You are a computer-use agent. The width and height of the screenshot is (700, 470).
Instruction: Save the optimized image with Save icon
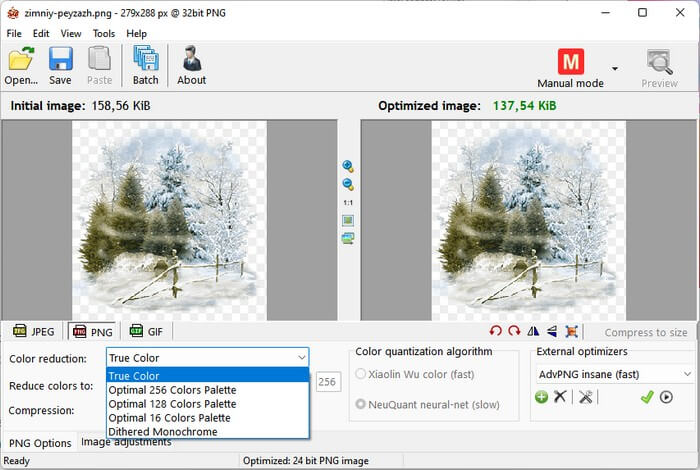pyautogui.click(x=60, y=64)
